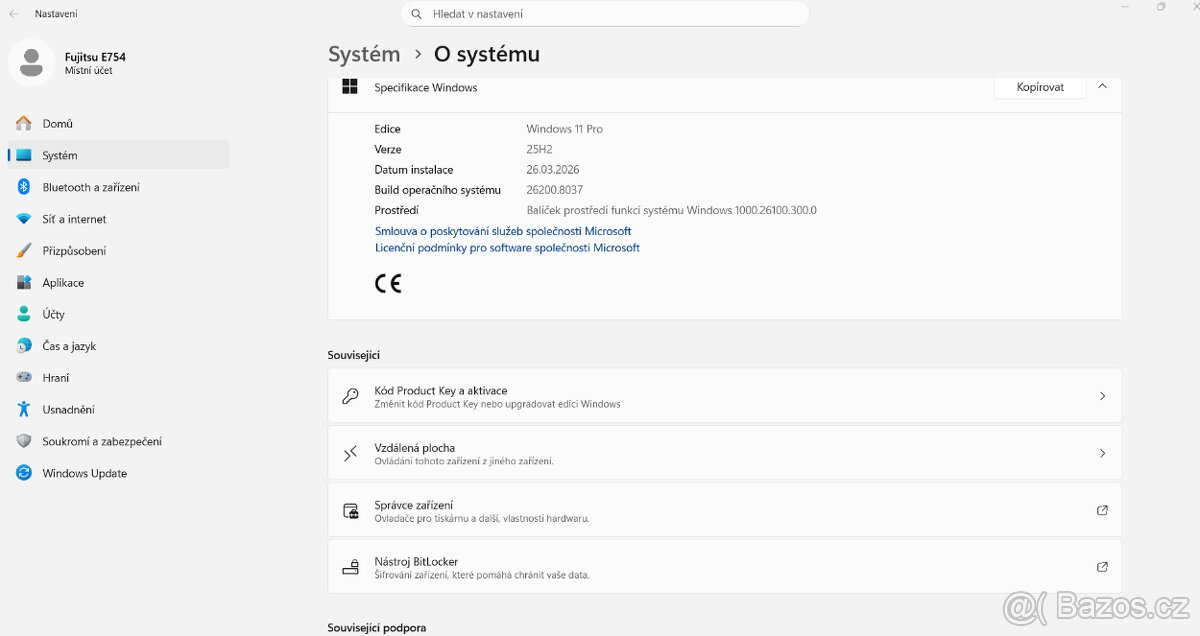Click the Čas a jazyk globe icon

click(x=24, y=346)
